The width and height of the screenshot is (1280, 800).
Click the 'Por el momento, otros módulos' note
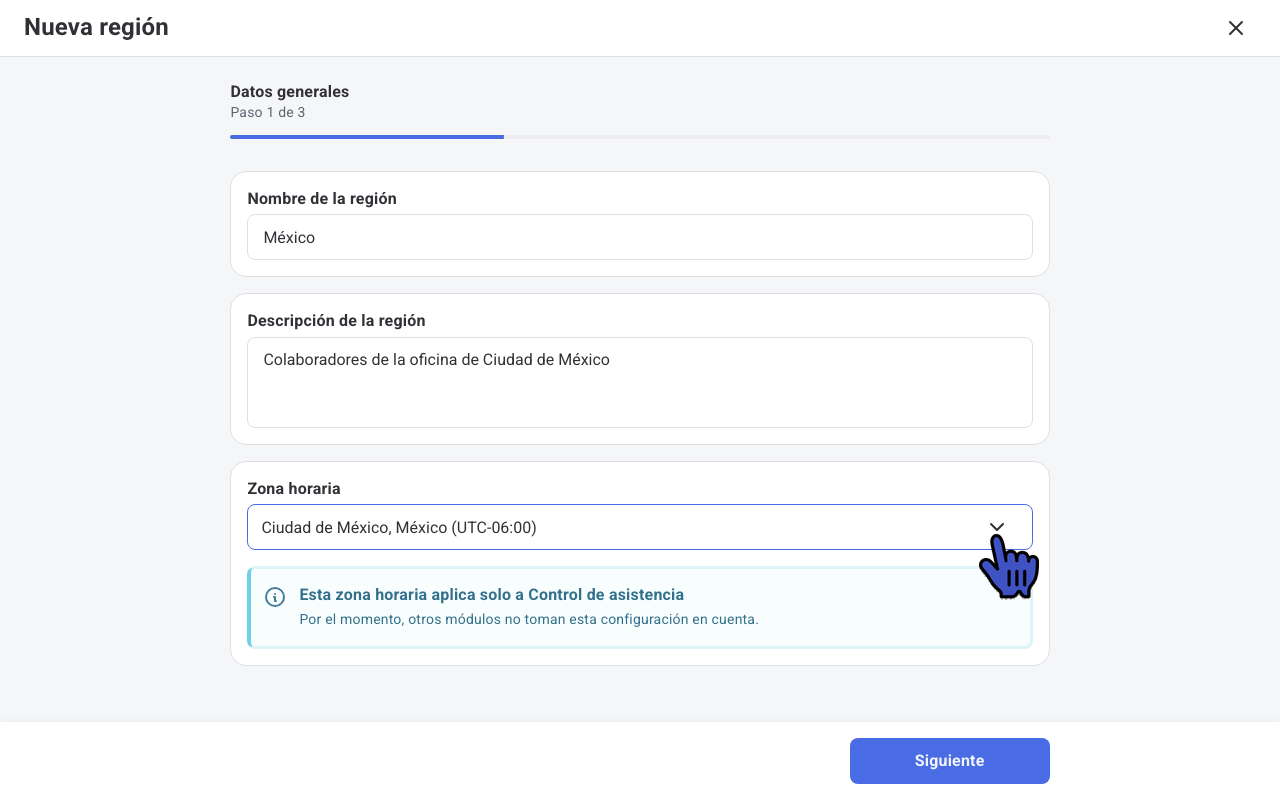pyautogui.click(x=529, y=619)
